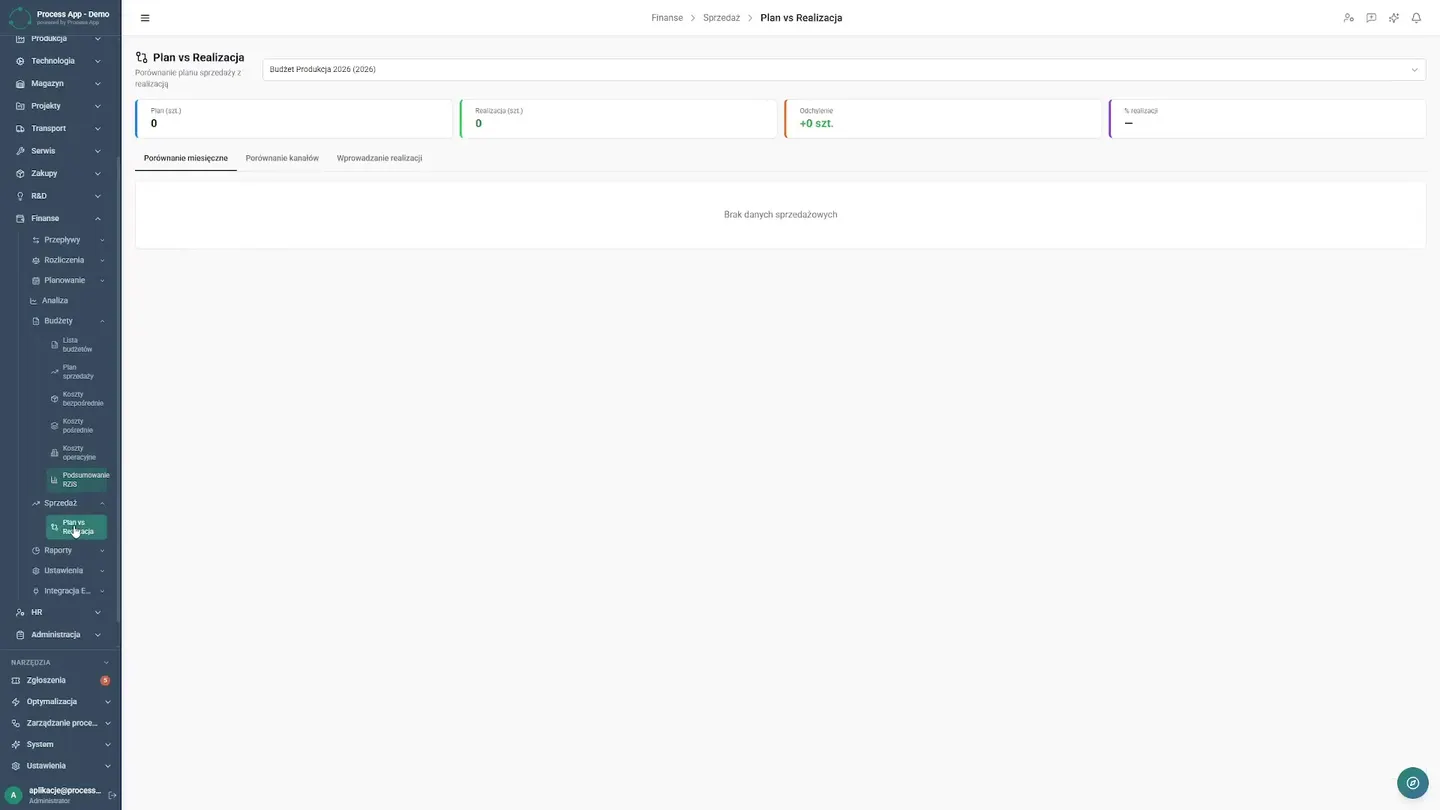Switch to Porównanie miesięczne tab
The height and width of the screenshot is (810, 1440).
coord(186,158)
